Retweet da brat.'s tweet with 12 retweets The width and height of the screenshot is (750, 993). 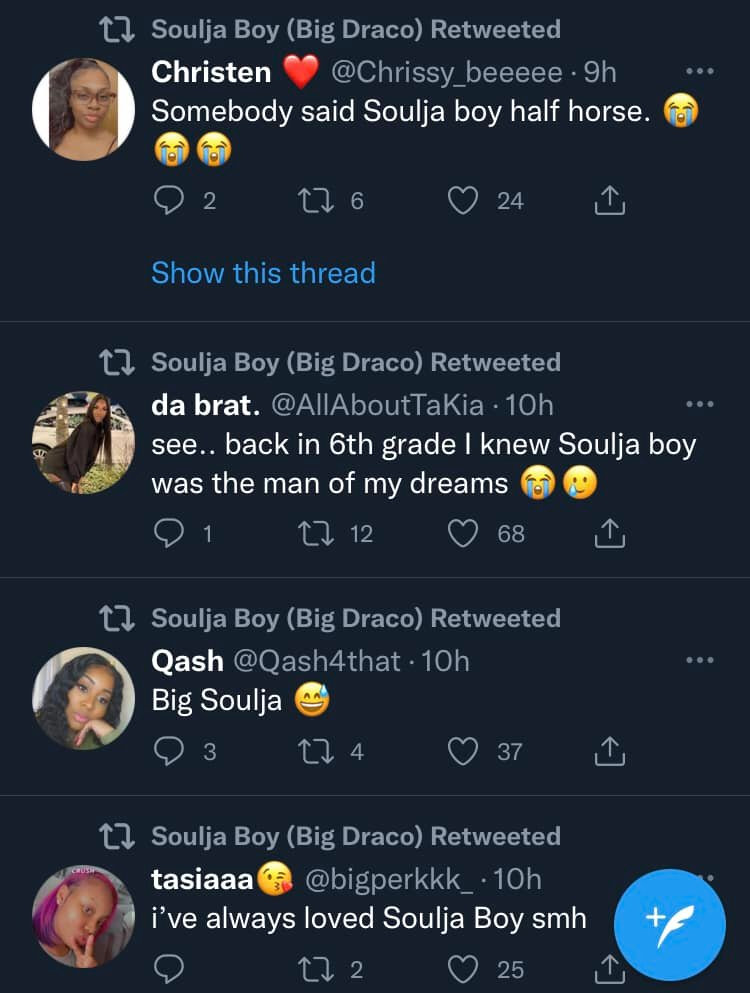313,534
